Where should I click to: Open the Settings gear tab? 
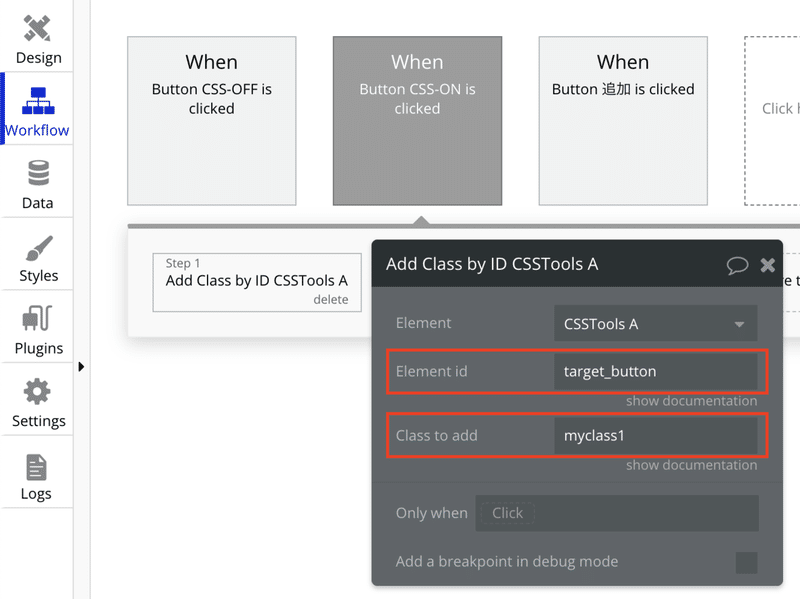click(x=38, y=403)
